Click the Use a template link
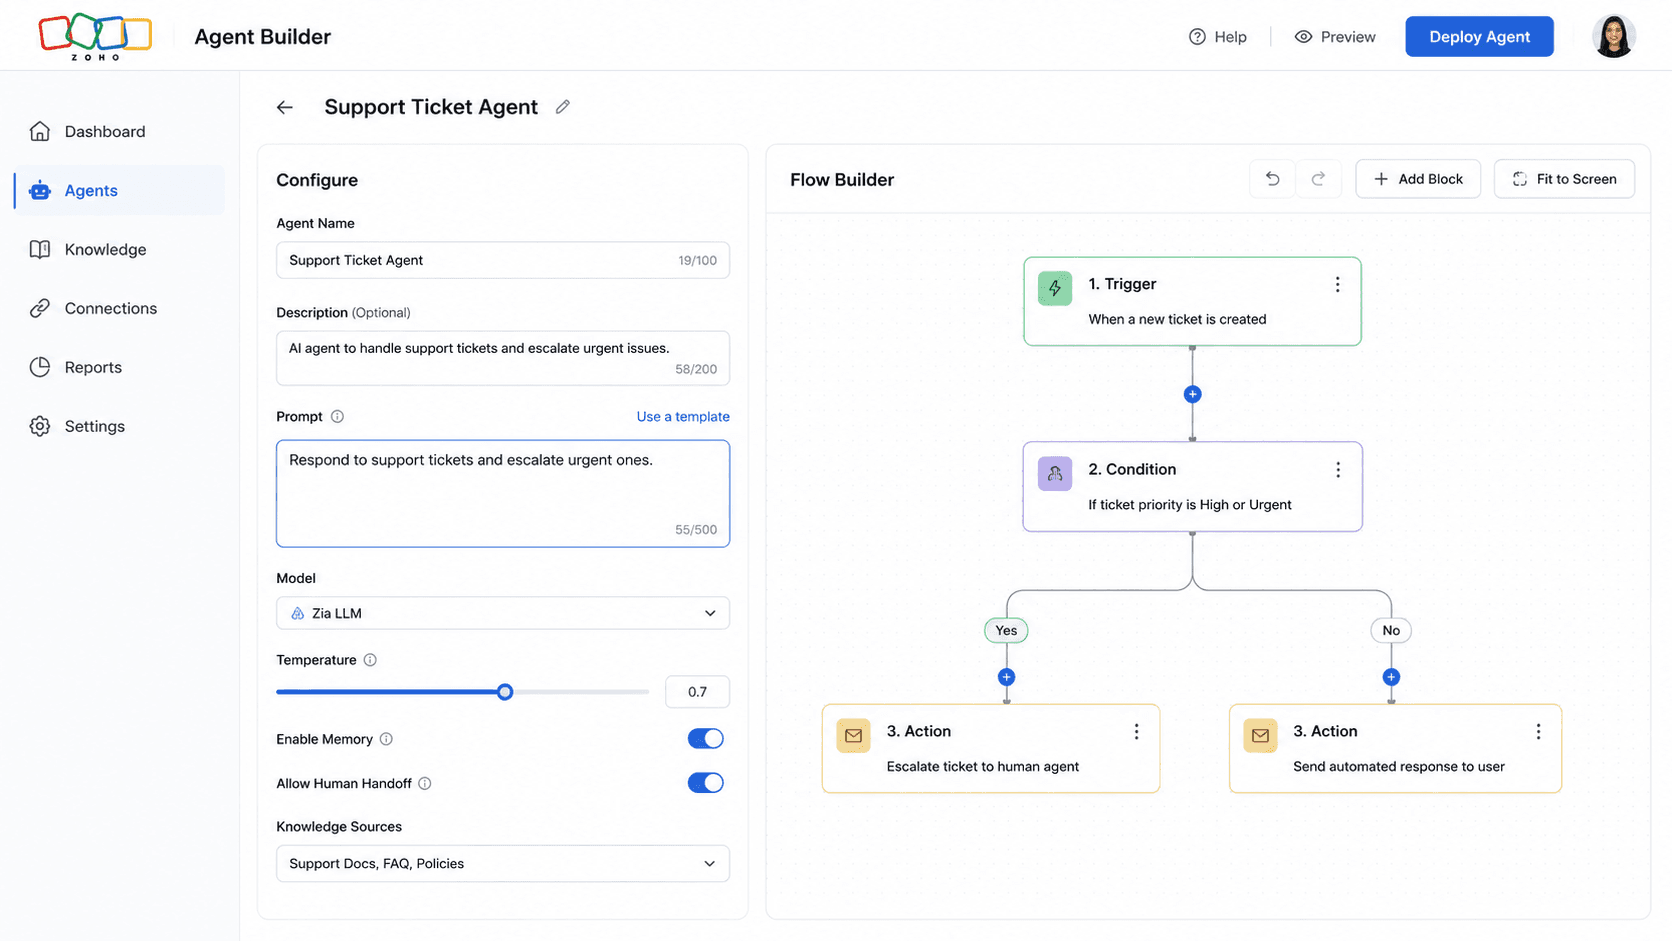1672x941 pixels. (x=683, y=416)
